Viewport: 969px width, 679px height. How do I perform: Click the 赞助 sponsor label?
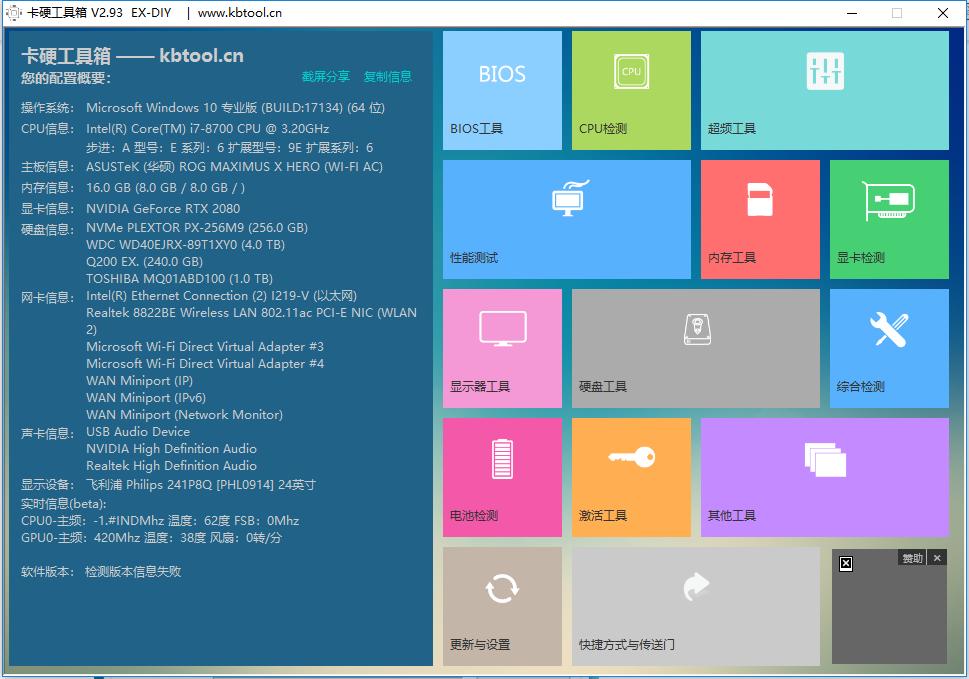912,558
